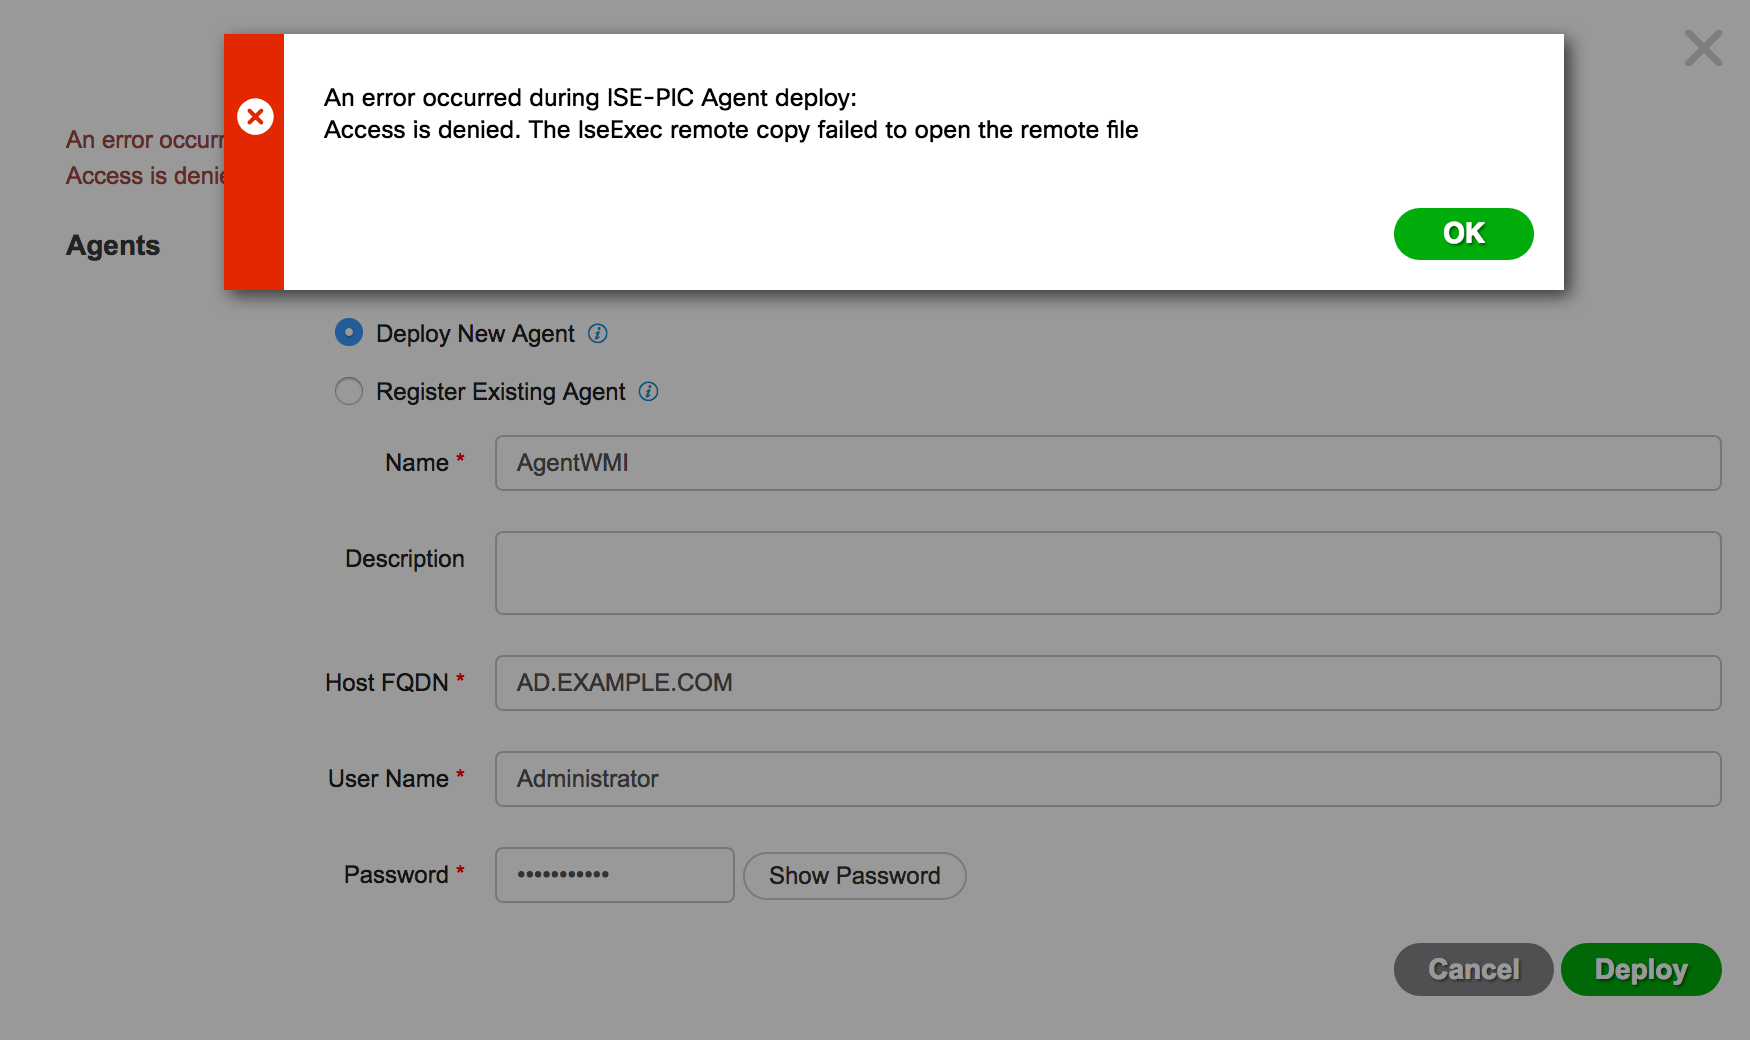Click the 'An error occurred during ISE-PIC Agent deploy' text
This screenshot has height=1040, width=1750.
(x=590, y=98)
